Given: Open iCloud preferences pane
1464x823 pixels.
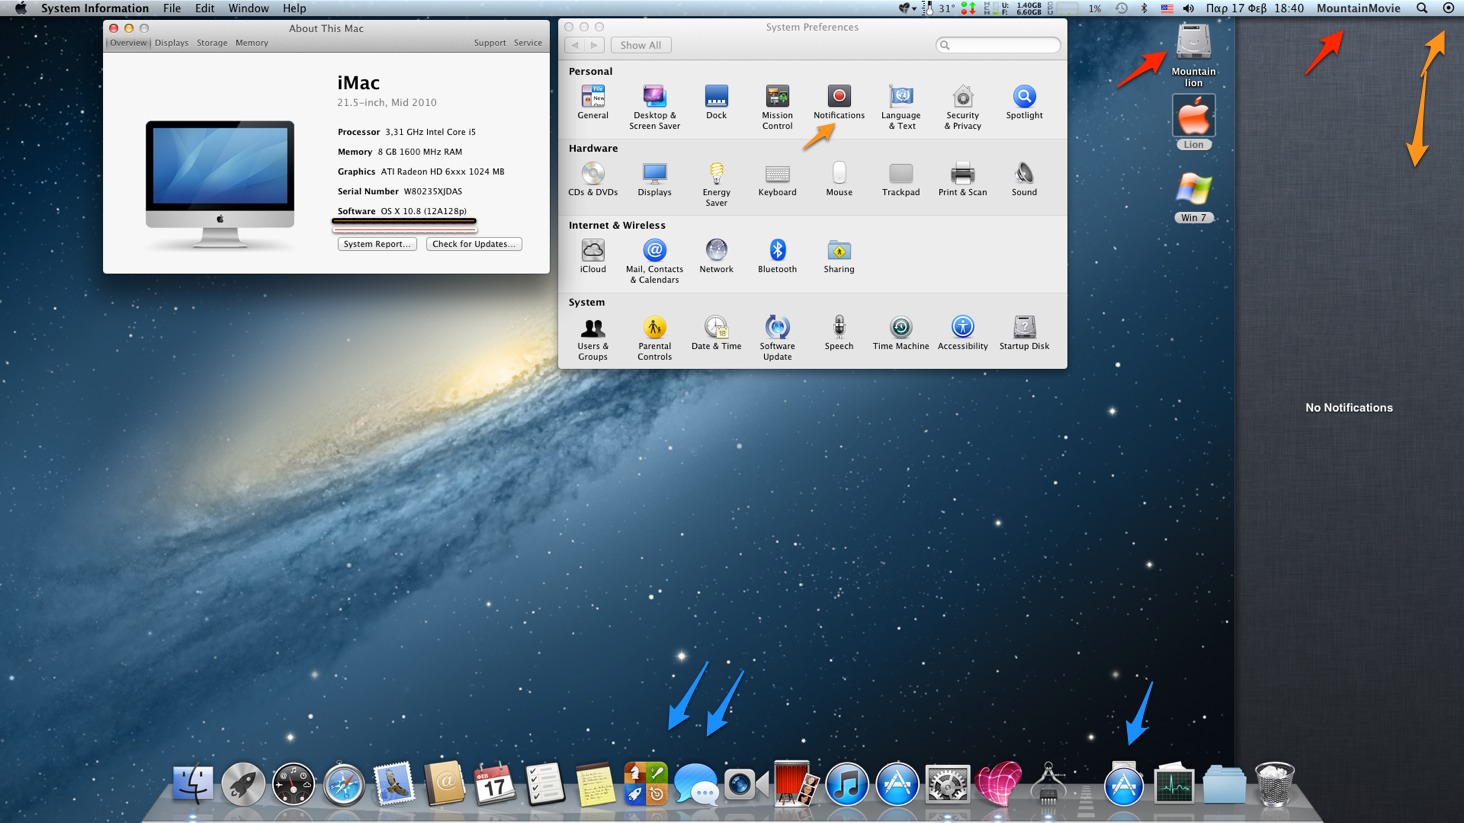Looking at the screenshot, I should coord(592,256).
